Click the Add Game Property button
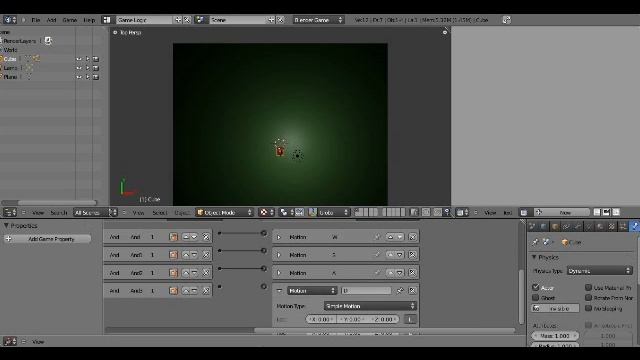Screen dimensions: 640x360 pos(47,239)
